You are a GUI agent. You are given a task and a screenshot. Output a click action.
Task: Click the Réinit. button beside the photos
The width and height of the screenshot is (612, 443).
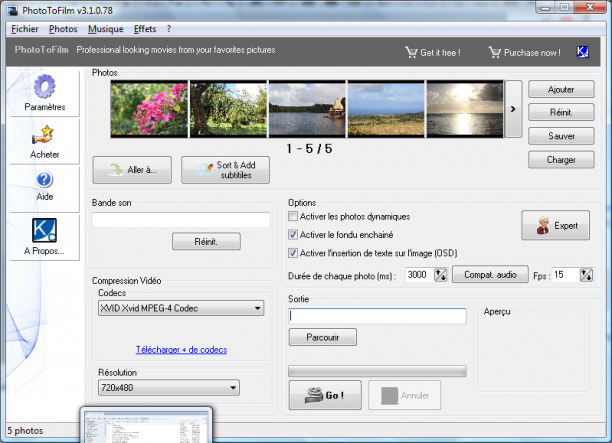[x=561, y=112]
